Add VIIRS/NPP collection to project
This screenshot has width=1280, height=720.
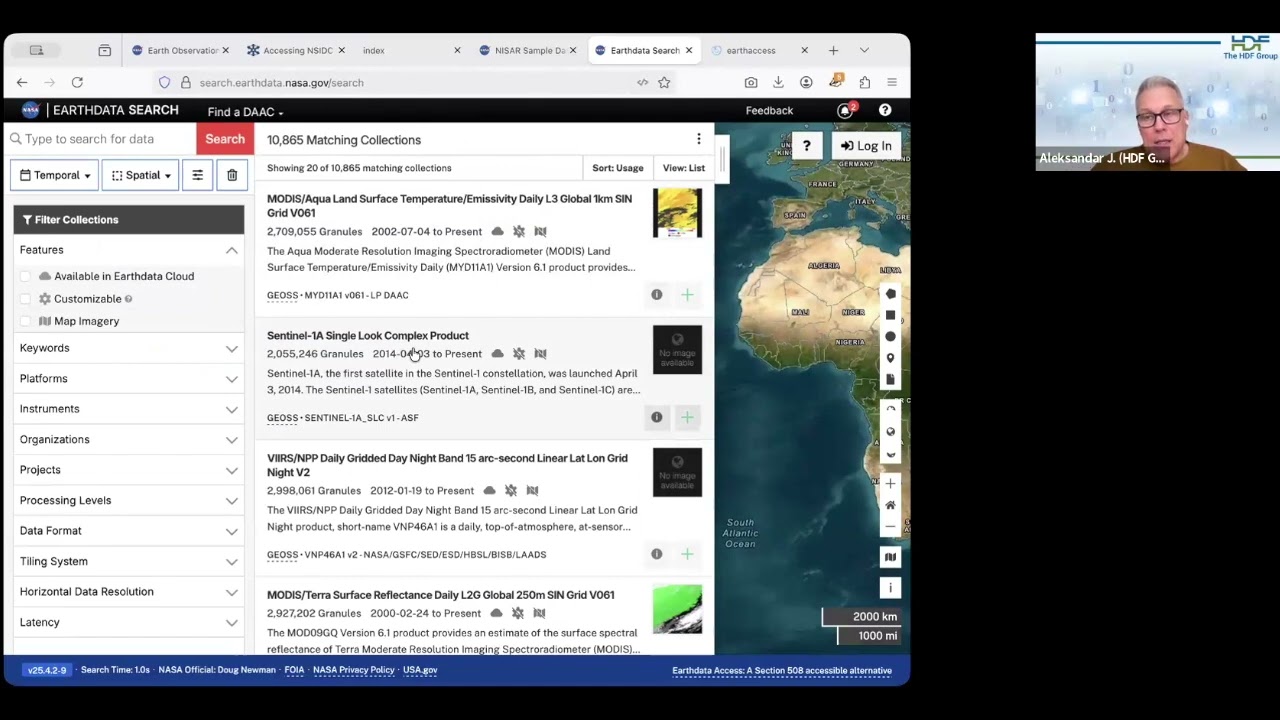tap(687, 554)
